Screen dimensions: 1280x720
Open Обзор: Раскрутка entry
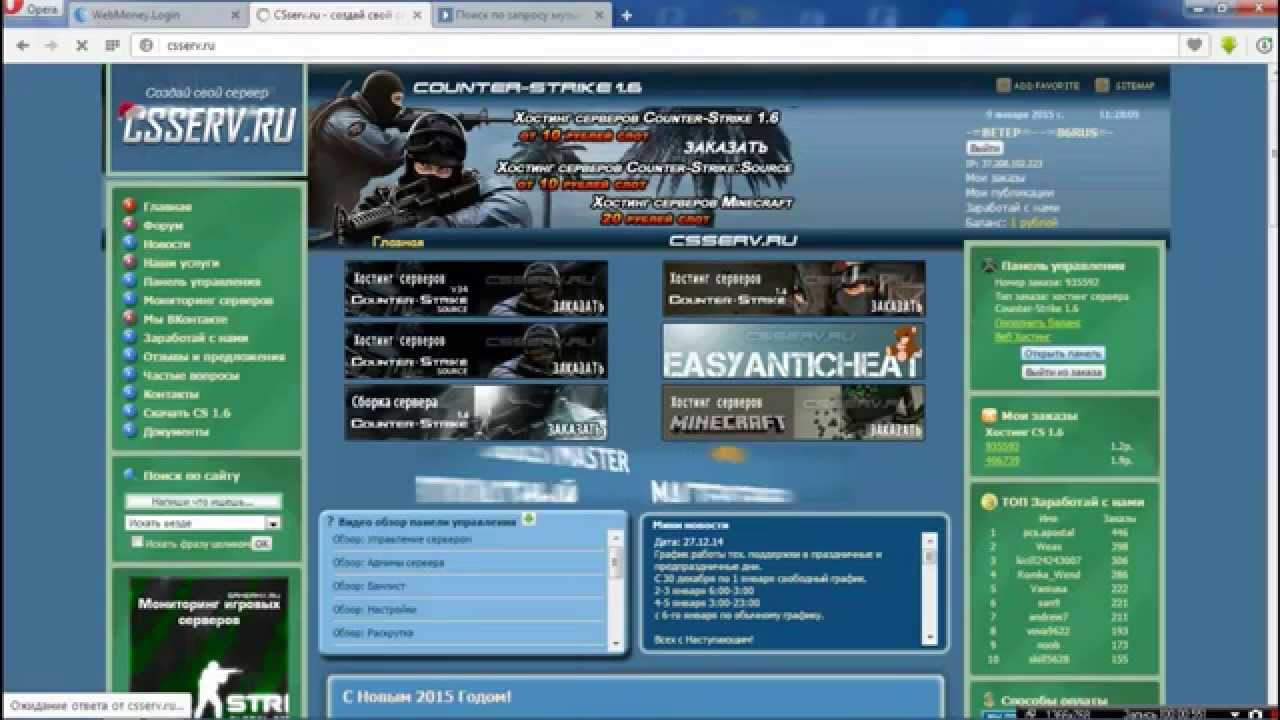coord(373,632)
